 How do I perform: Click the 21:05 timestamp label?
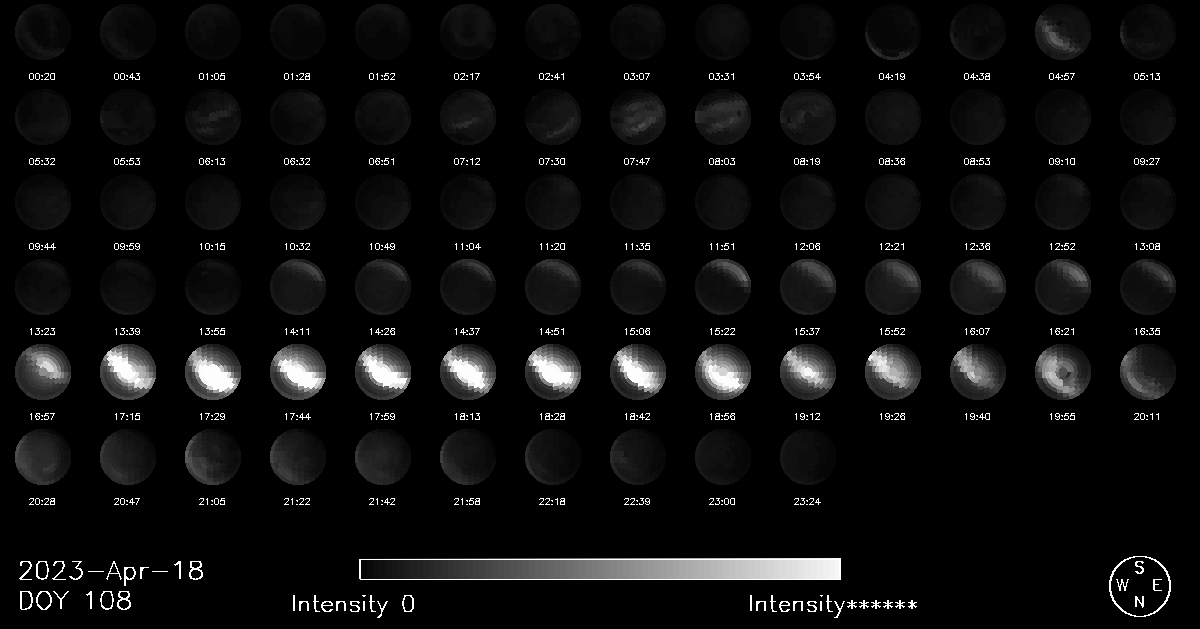pyautogui.click(x=212, y=501)
